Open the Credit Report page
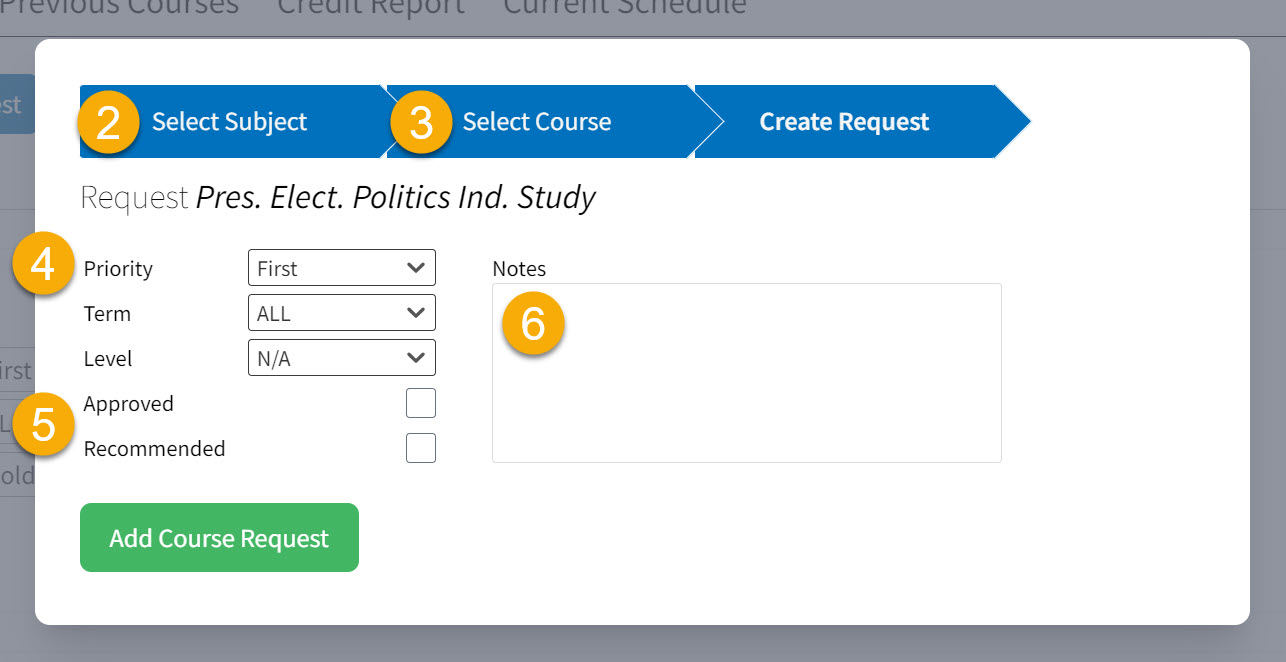The height and width of the screenshot is (662, 1286). pos(370,8)
